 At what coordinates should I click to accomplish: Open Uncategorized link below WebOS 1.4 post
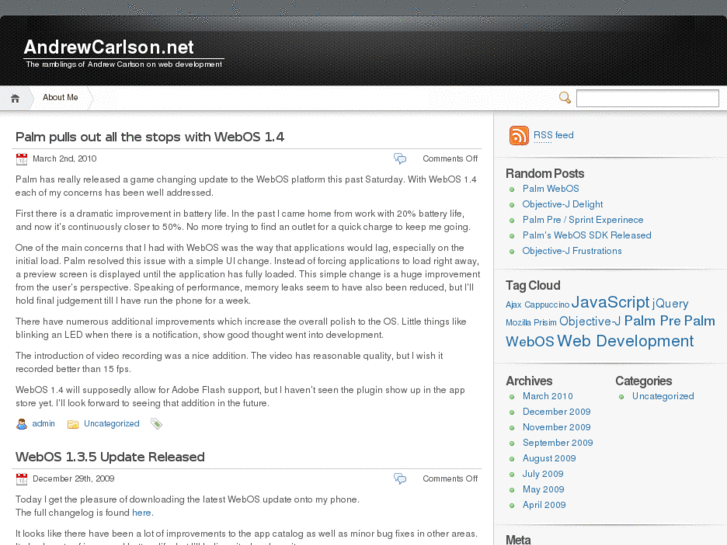pyautogui.click(x=111, y=423)
